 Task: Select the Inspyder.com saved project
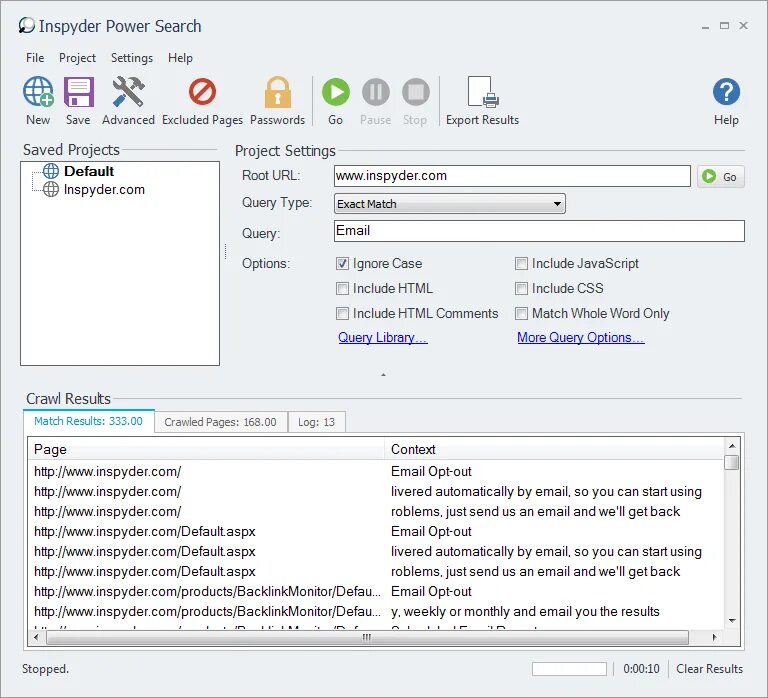(x=104, y=190)
